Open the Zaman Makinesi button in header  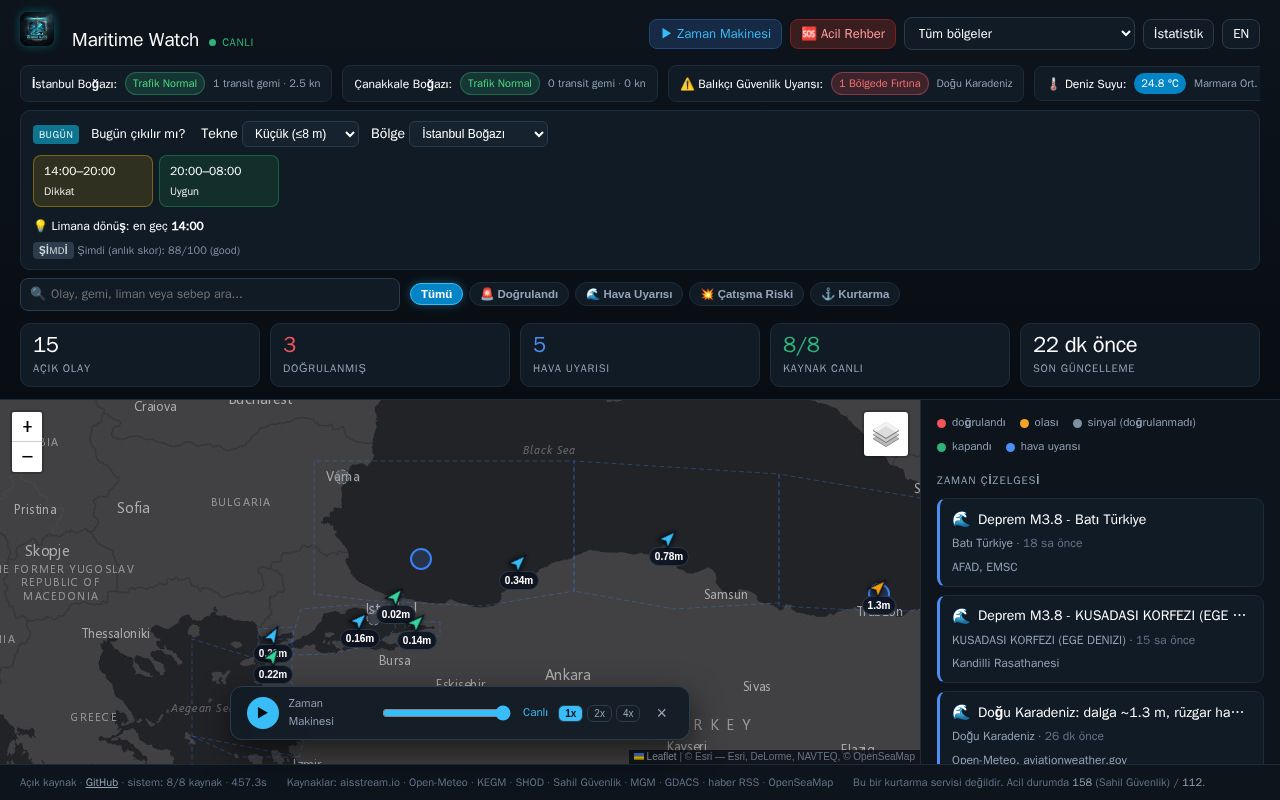pyautogui.click(x=715, y=33)
